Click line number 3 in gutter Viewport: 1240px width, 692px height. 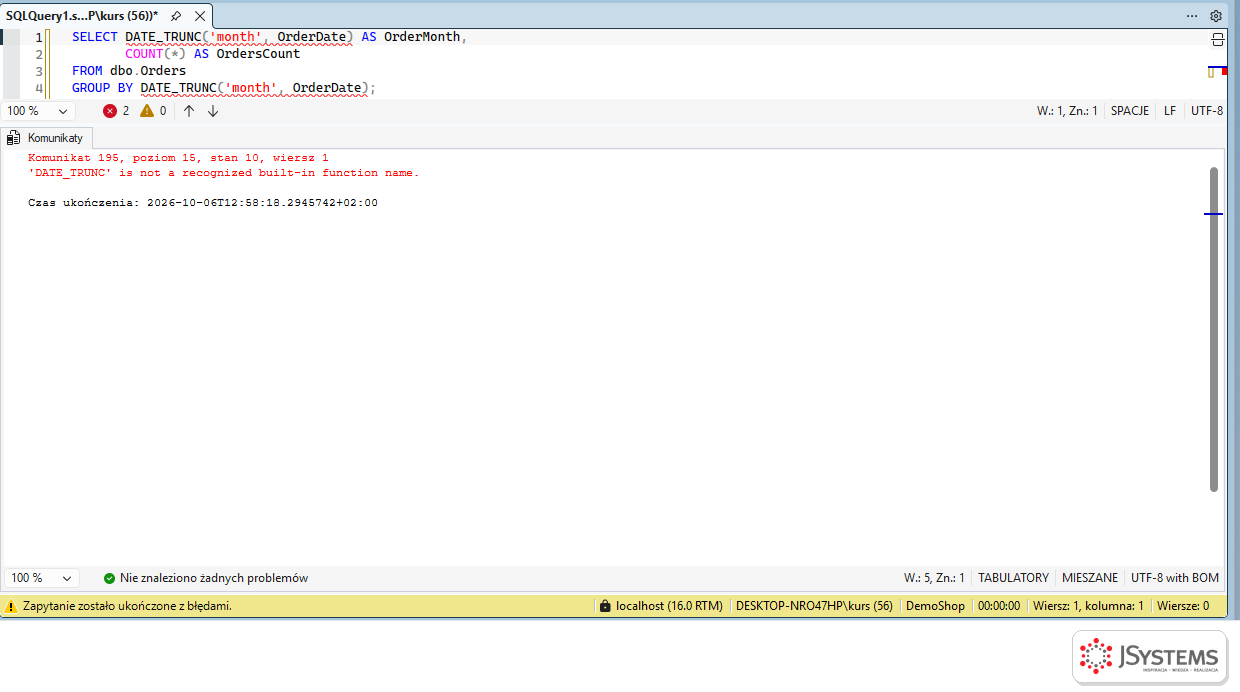pos(39,71)
